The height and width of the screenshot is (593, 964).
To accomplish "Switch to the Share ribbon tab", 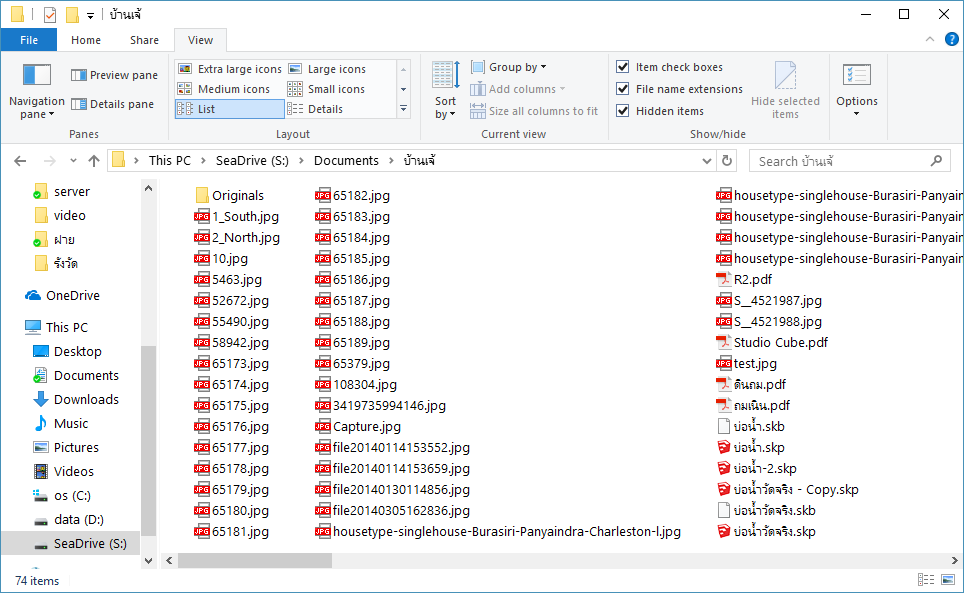I will click(144, 40).
